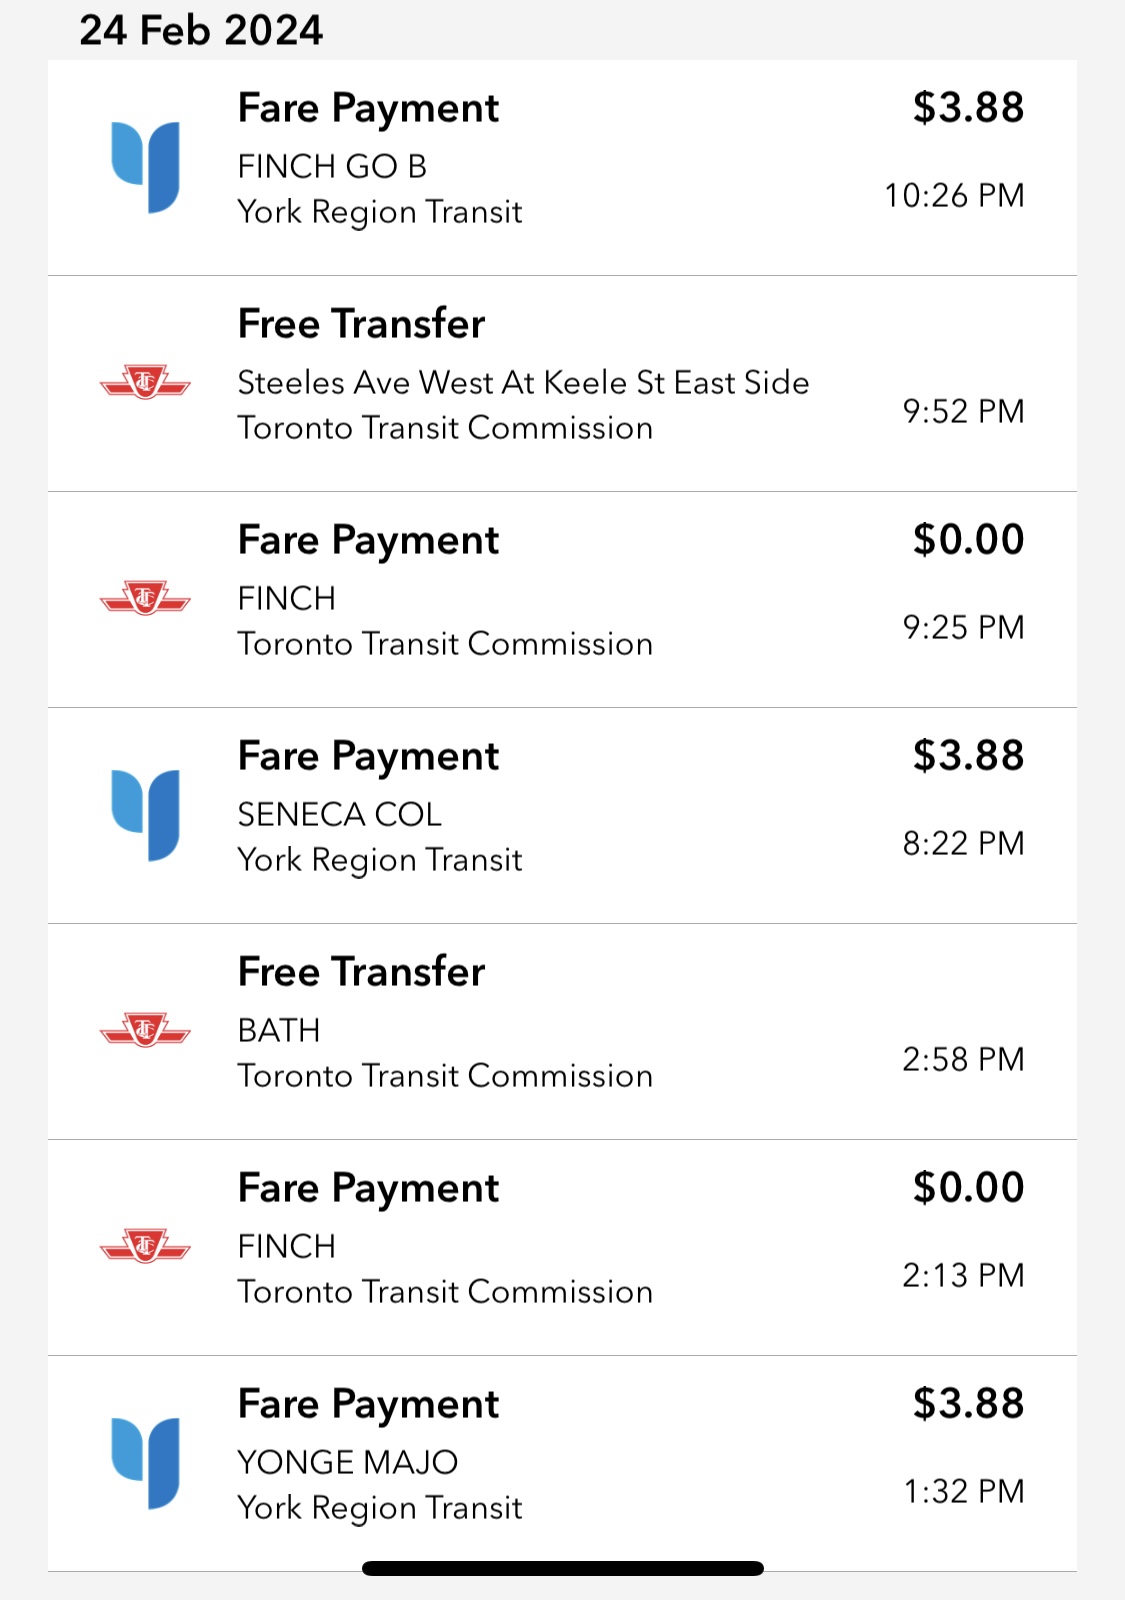Select the $0.00 amount at 2:13 PM
The width and height of the screenshot is (1125, 1600).
(968, 1188)
